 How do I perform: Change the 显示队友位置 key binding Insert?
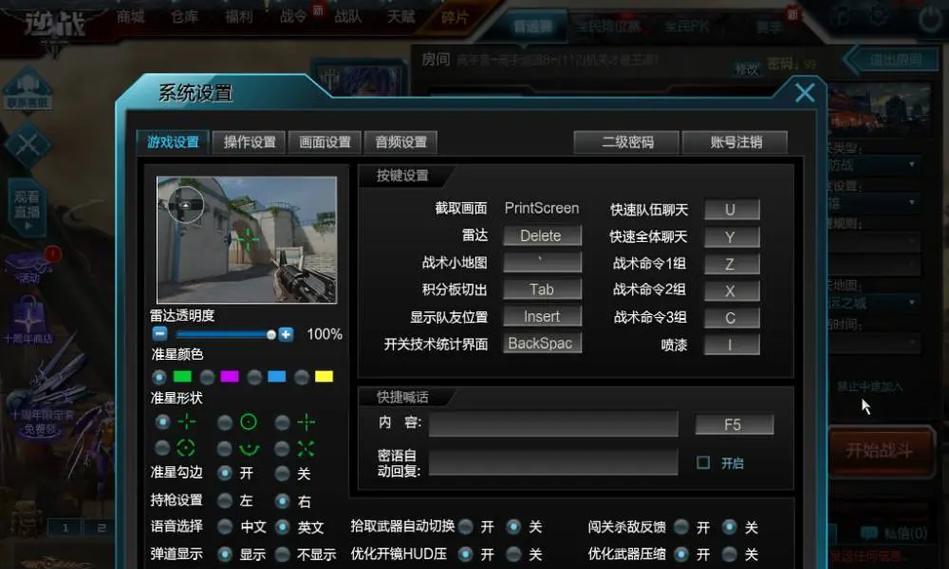coord(542,316)
